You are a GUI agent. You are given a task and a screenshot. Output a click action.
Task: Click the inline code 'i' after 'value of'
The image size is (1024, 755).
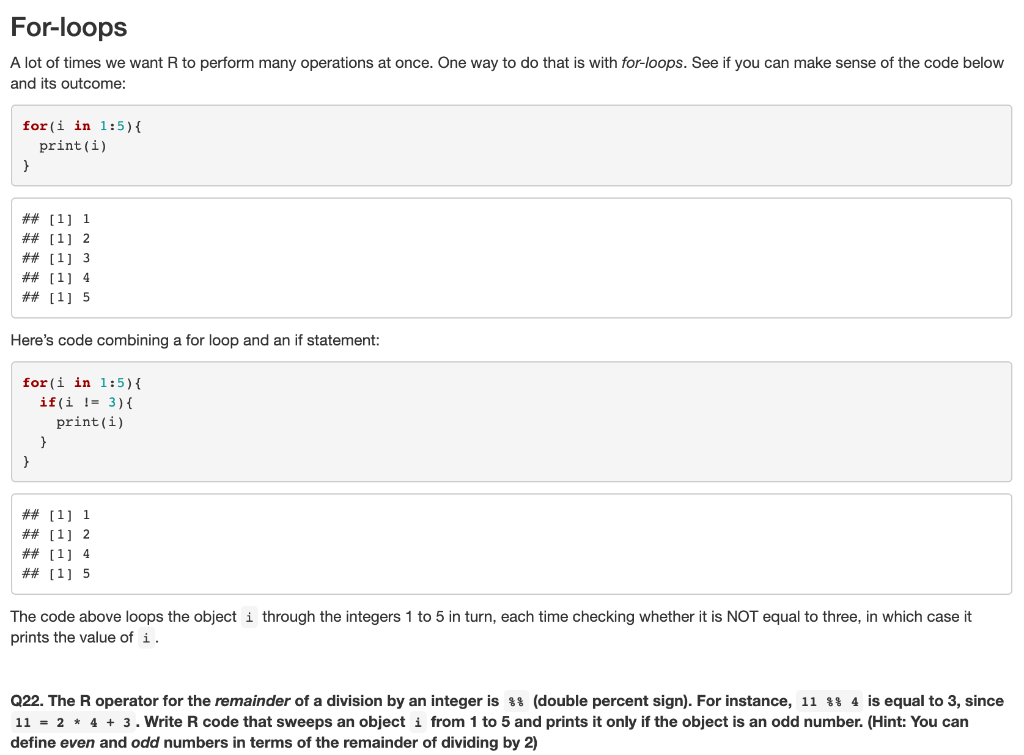[x=146, y=638]
